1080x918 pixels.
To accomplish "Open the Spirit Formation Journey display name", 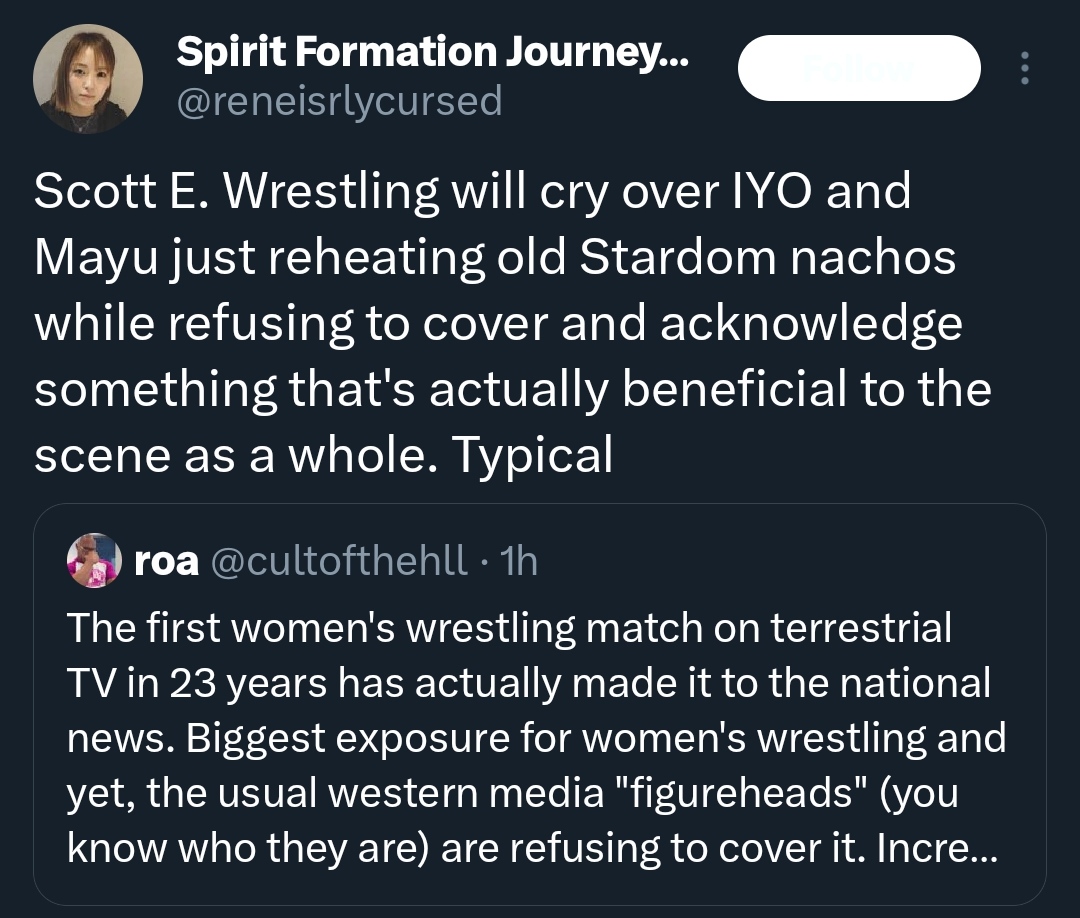I will pyautogui.click(x=431, y=54).
